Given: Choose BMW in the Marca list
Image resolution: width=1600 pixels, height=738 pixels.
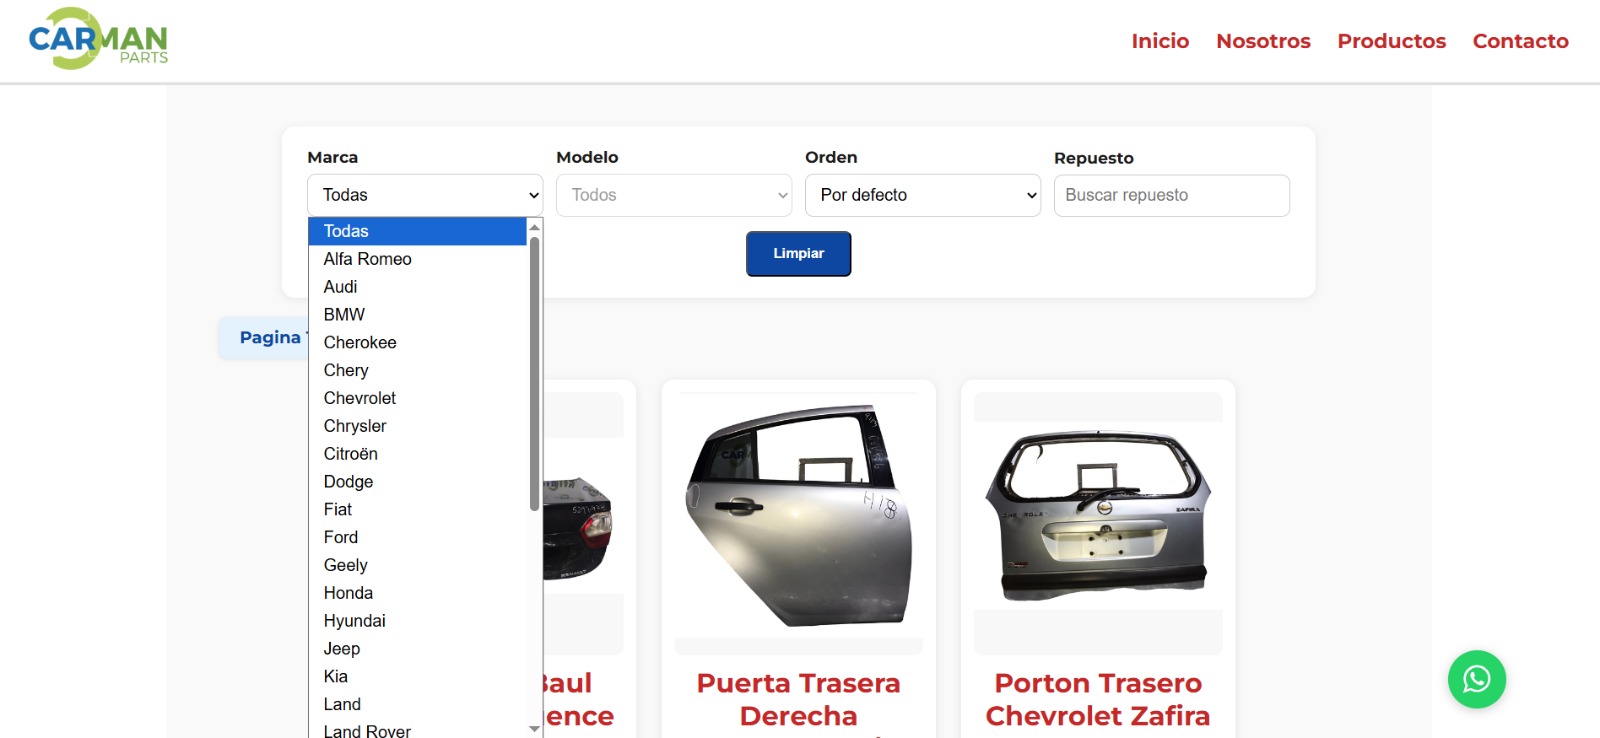Looking at the screenshot, I should pos(344,314).
